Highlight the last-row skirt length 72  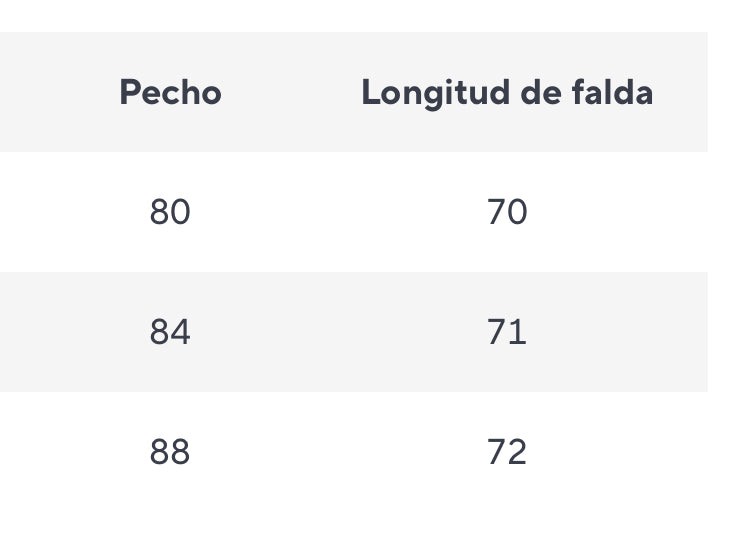(507, 452)
